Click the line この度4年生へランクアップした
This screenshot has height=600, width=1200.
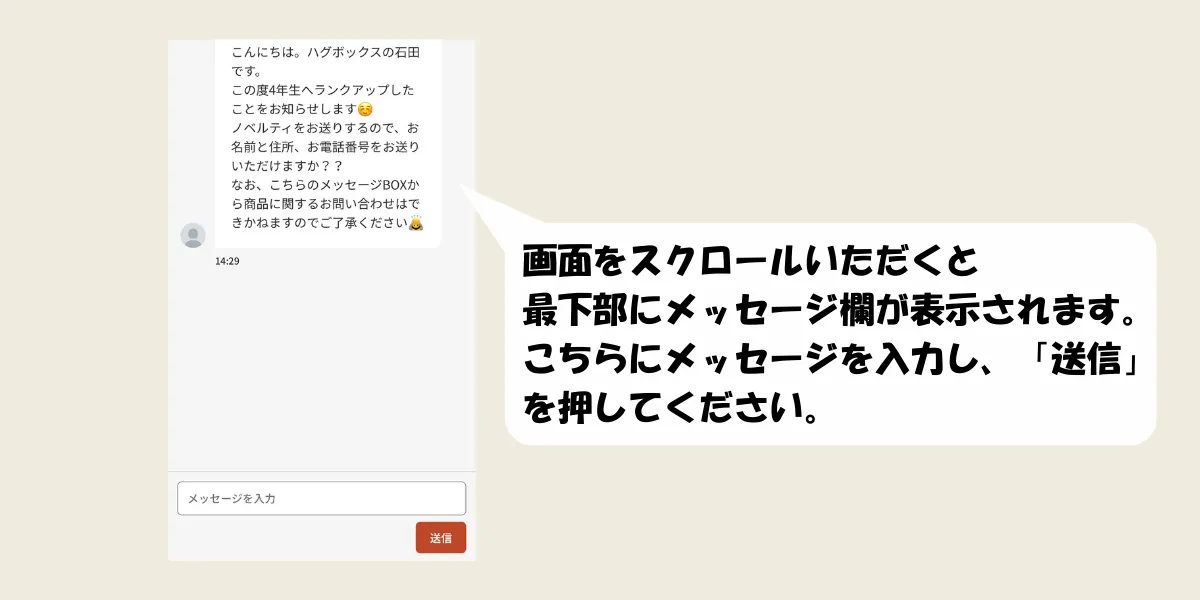(322, 90)
